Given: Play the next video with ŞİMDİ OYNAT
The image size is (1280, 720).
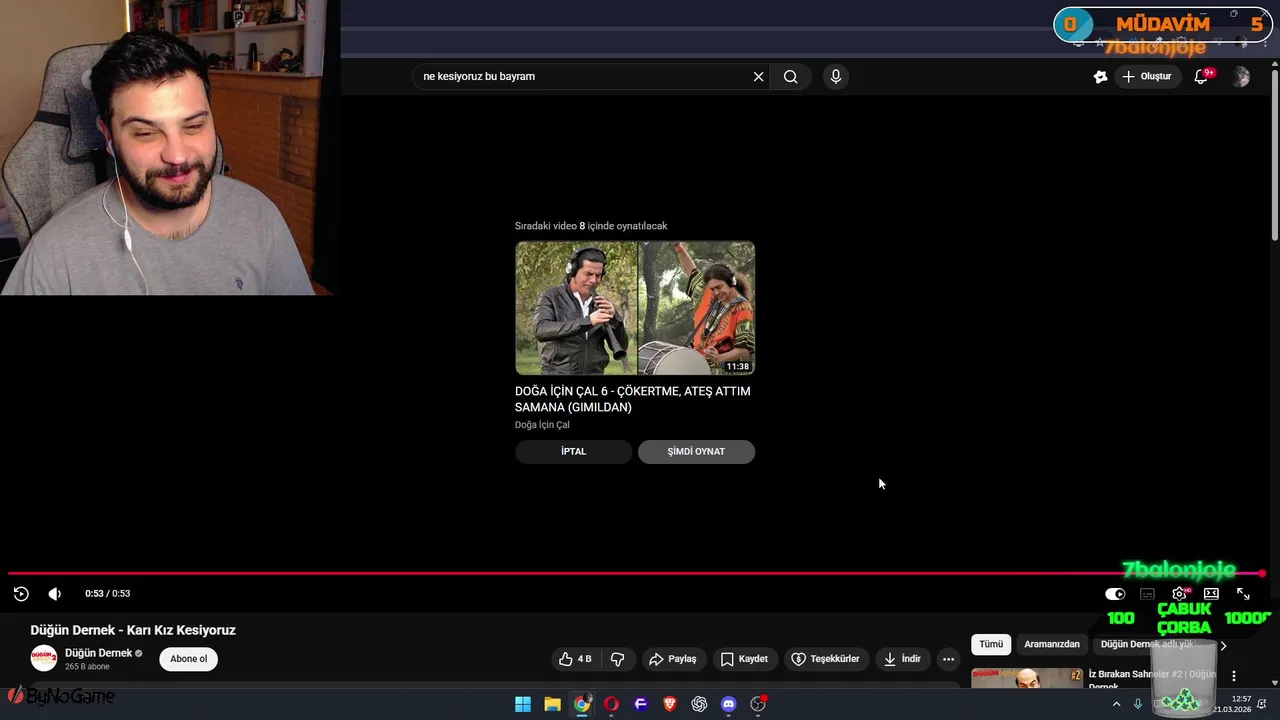Looking at the screenshot, I should [696, 451].
